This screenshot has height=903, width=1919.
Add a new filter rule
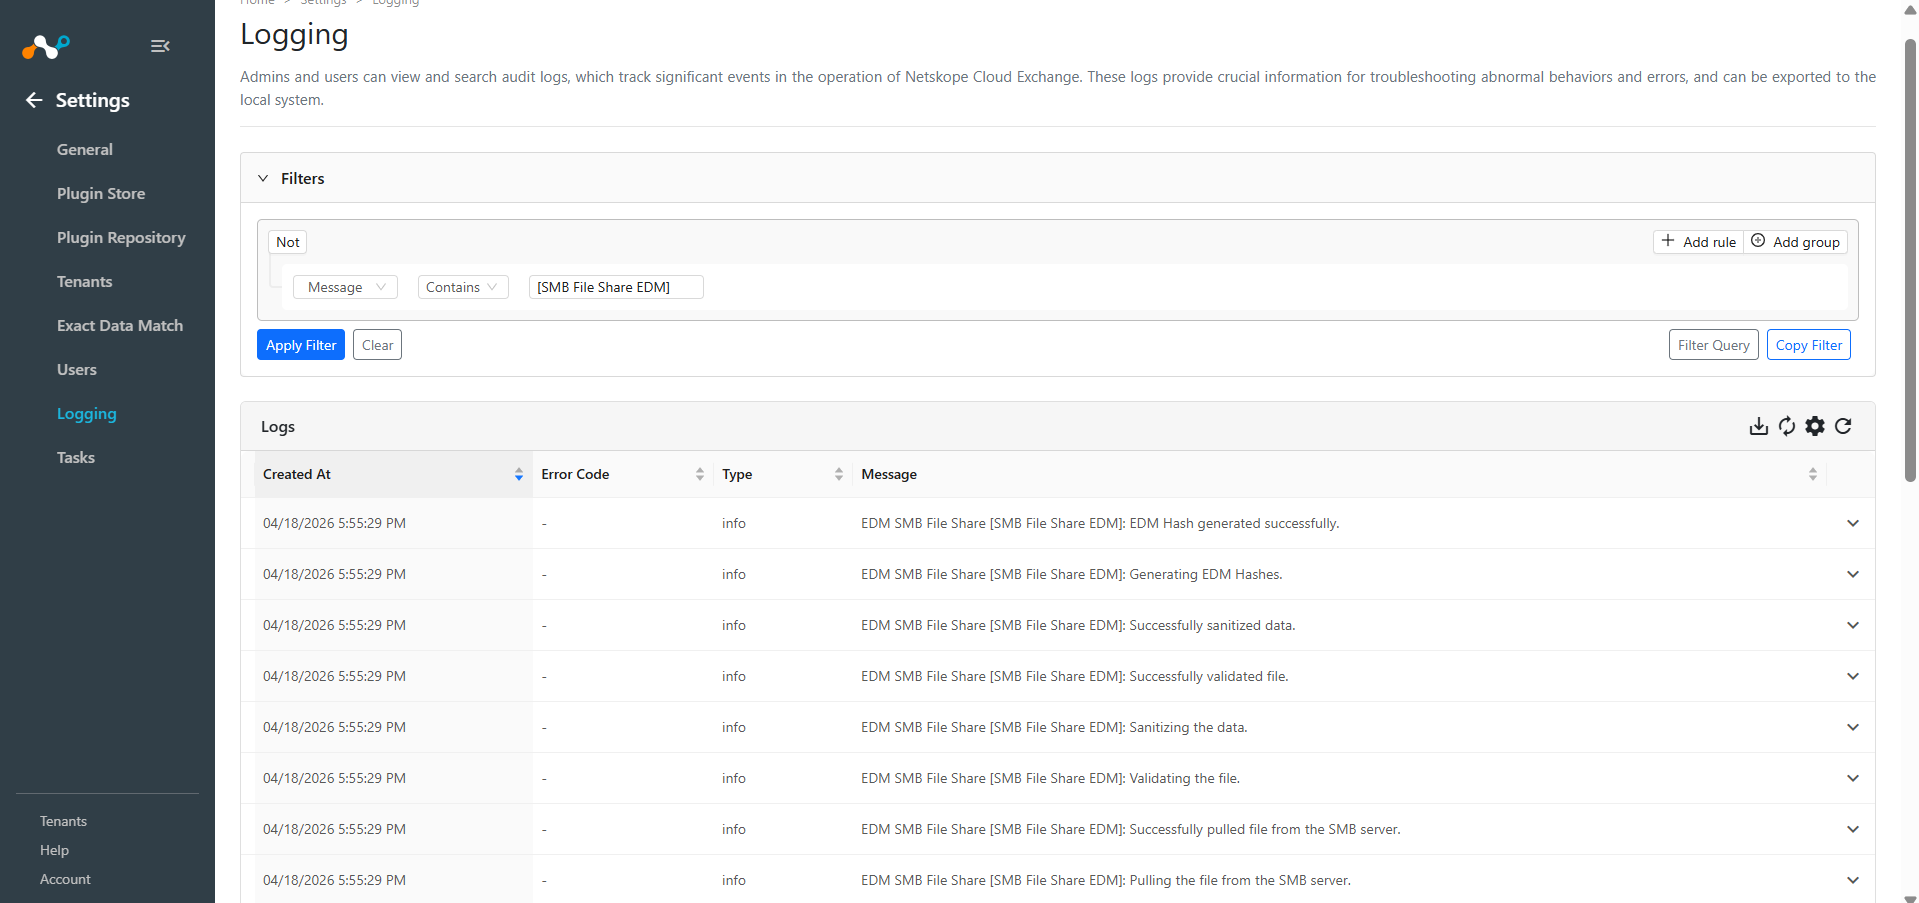[1698, 242]
